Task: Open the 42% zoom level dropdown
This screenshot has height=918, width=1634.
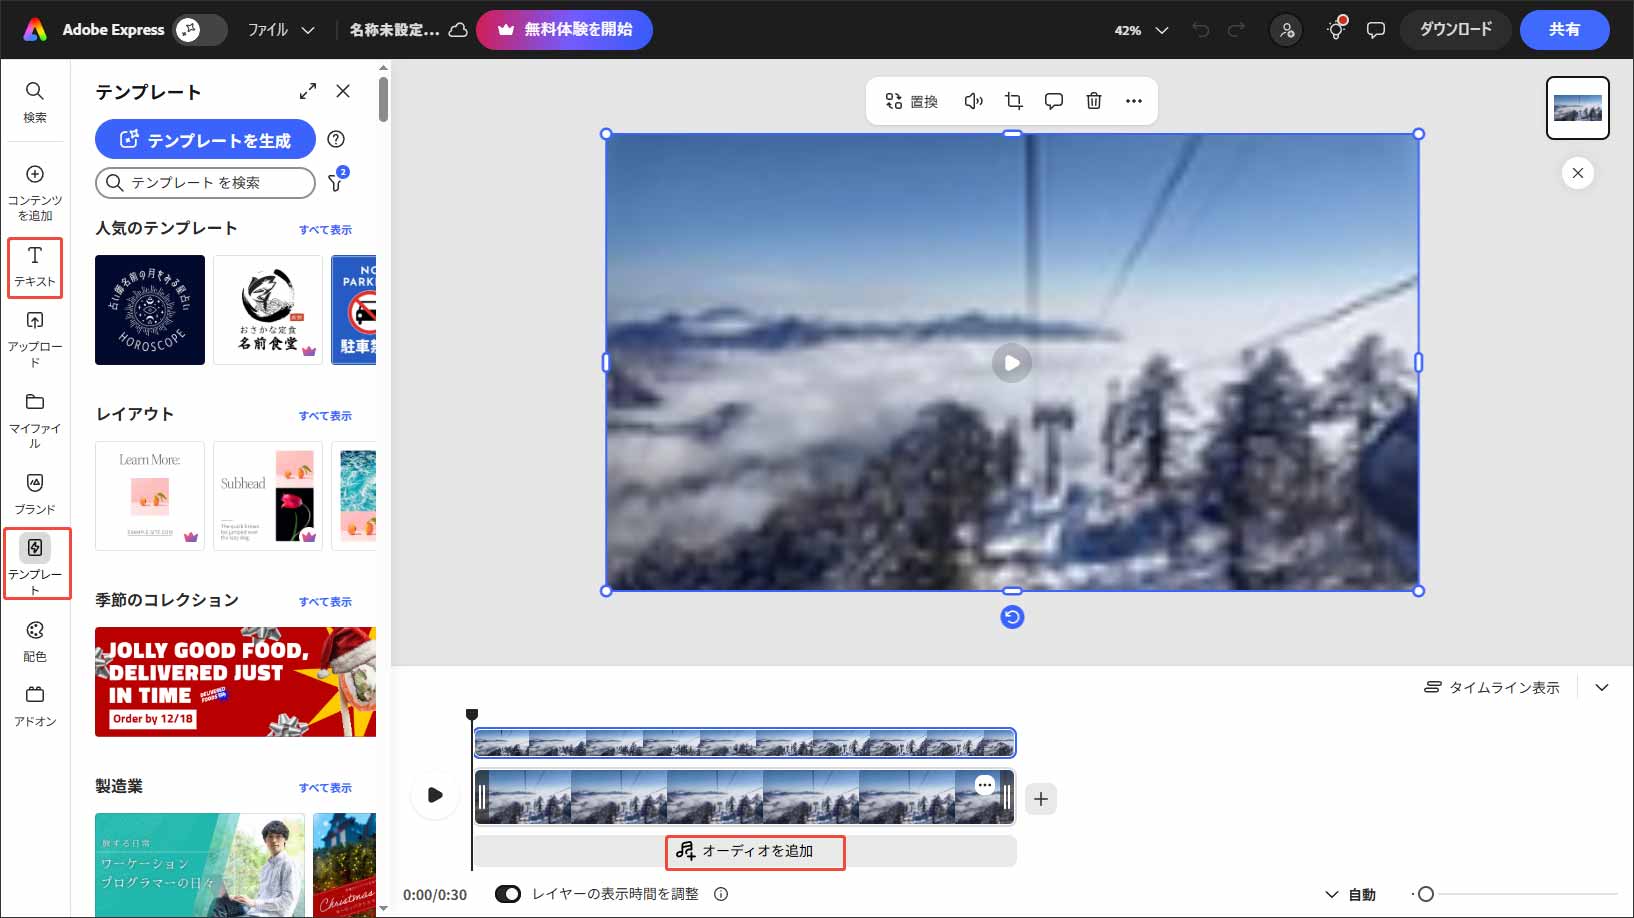Action: tap(1140, 30)
